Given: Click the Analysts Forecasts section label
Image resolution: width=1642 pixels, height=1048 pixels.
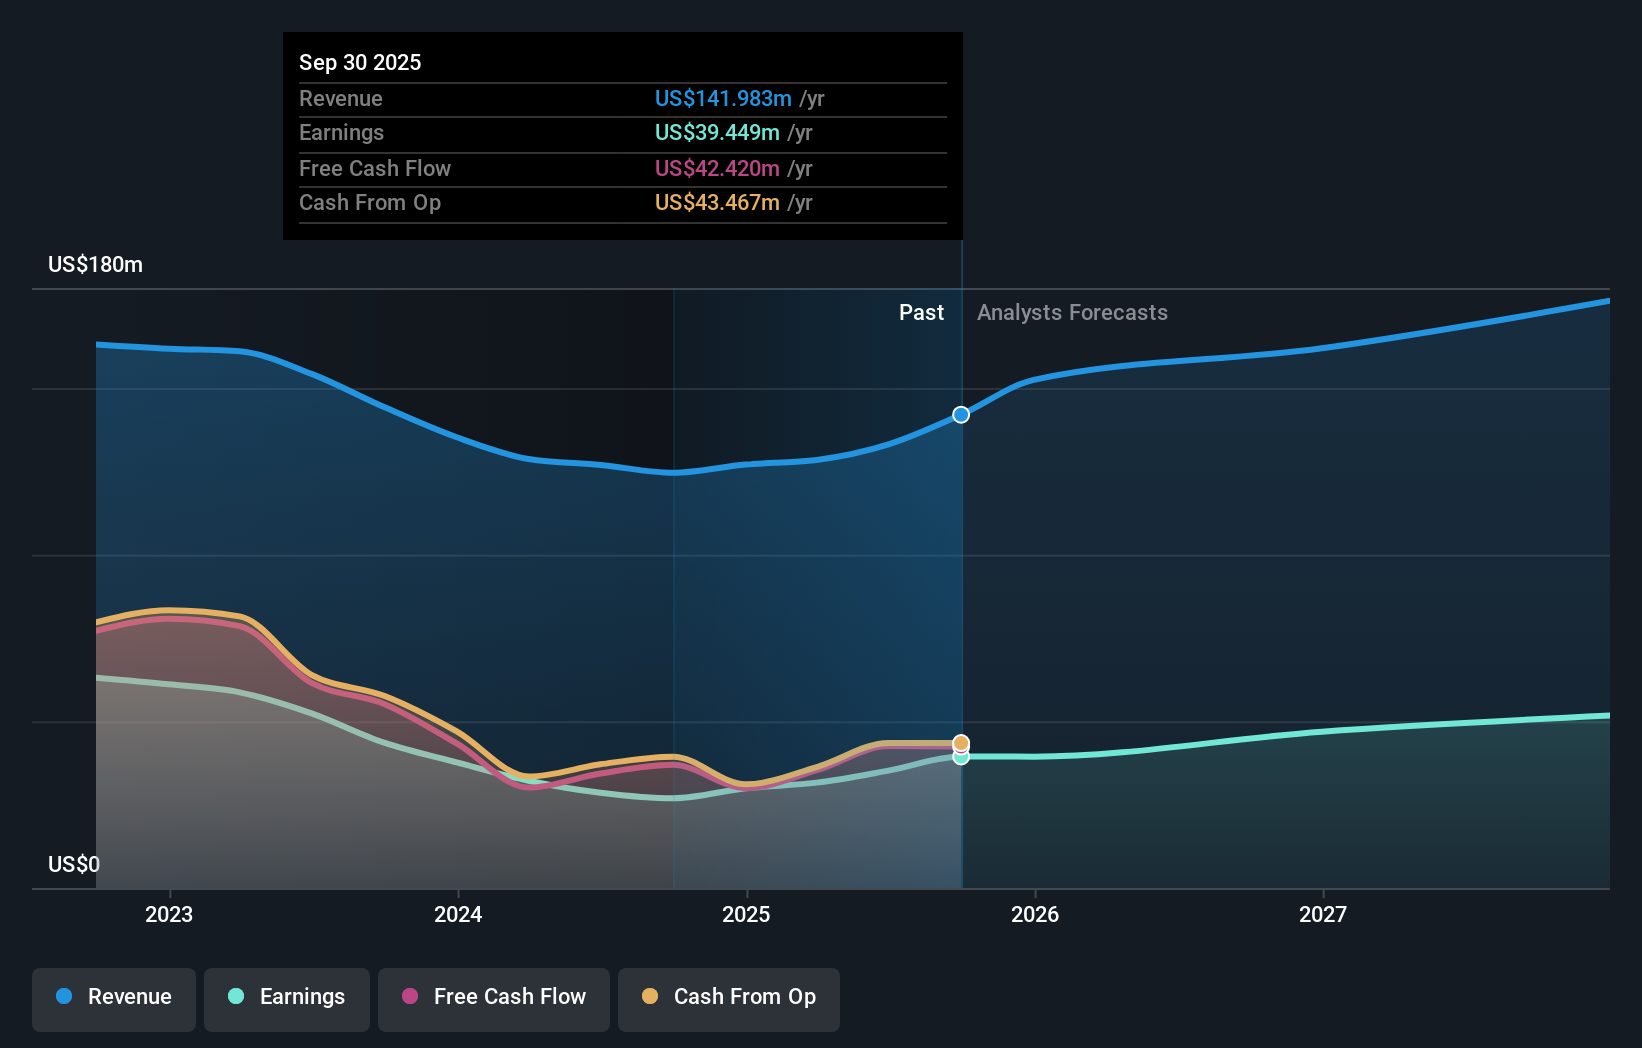Looking at the screenshot, I should coord(1072,312).
